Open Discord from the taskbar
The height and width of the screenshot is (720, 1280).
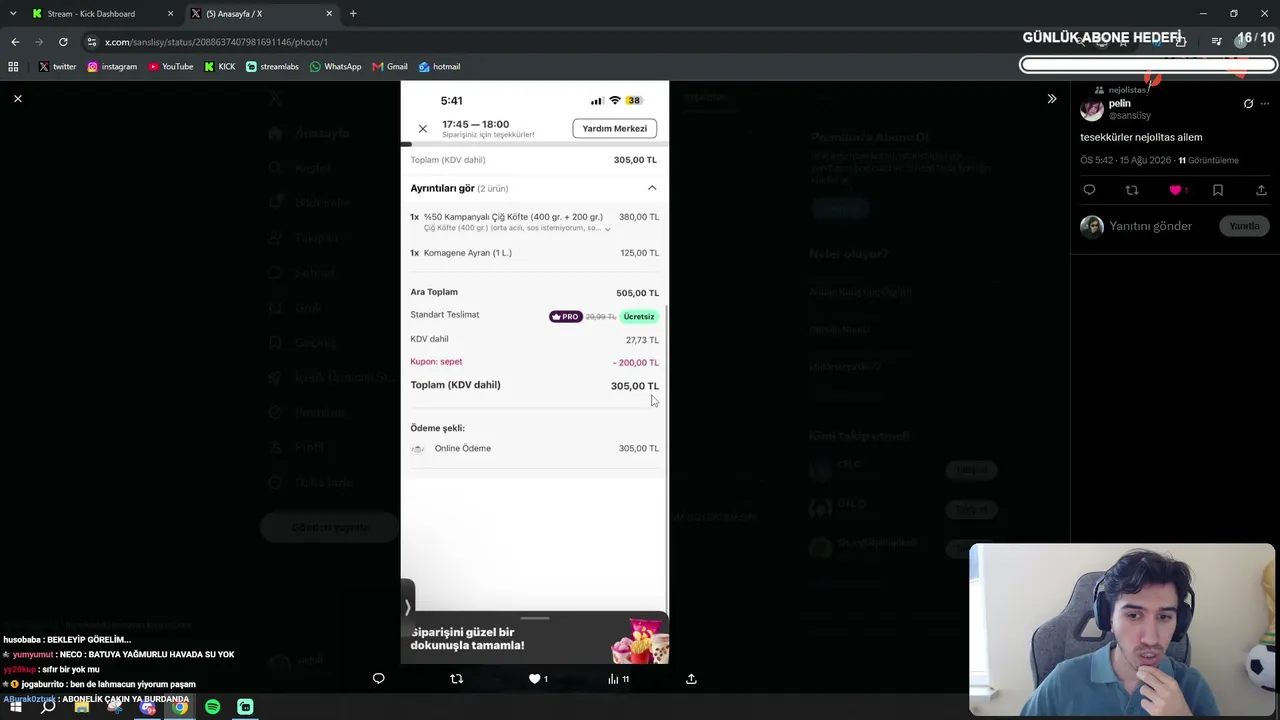(147, 707)
